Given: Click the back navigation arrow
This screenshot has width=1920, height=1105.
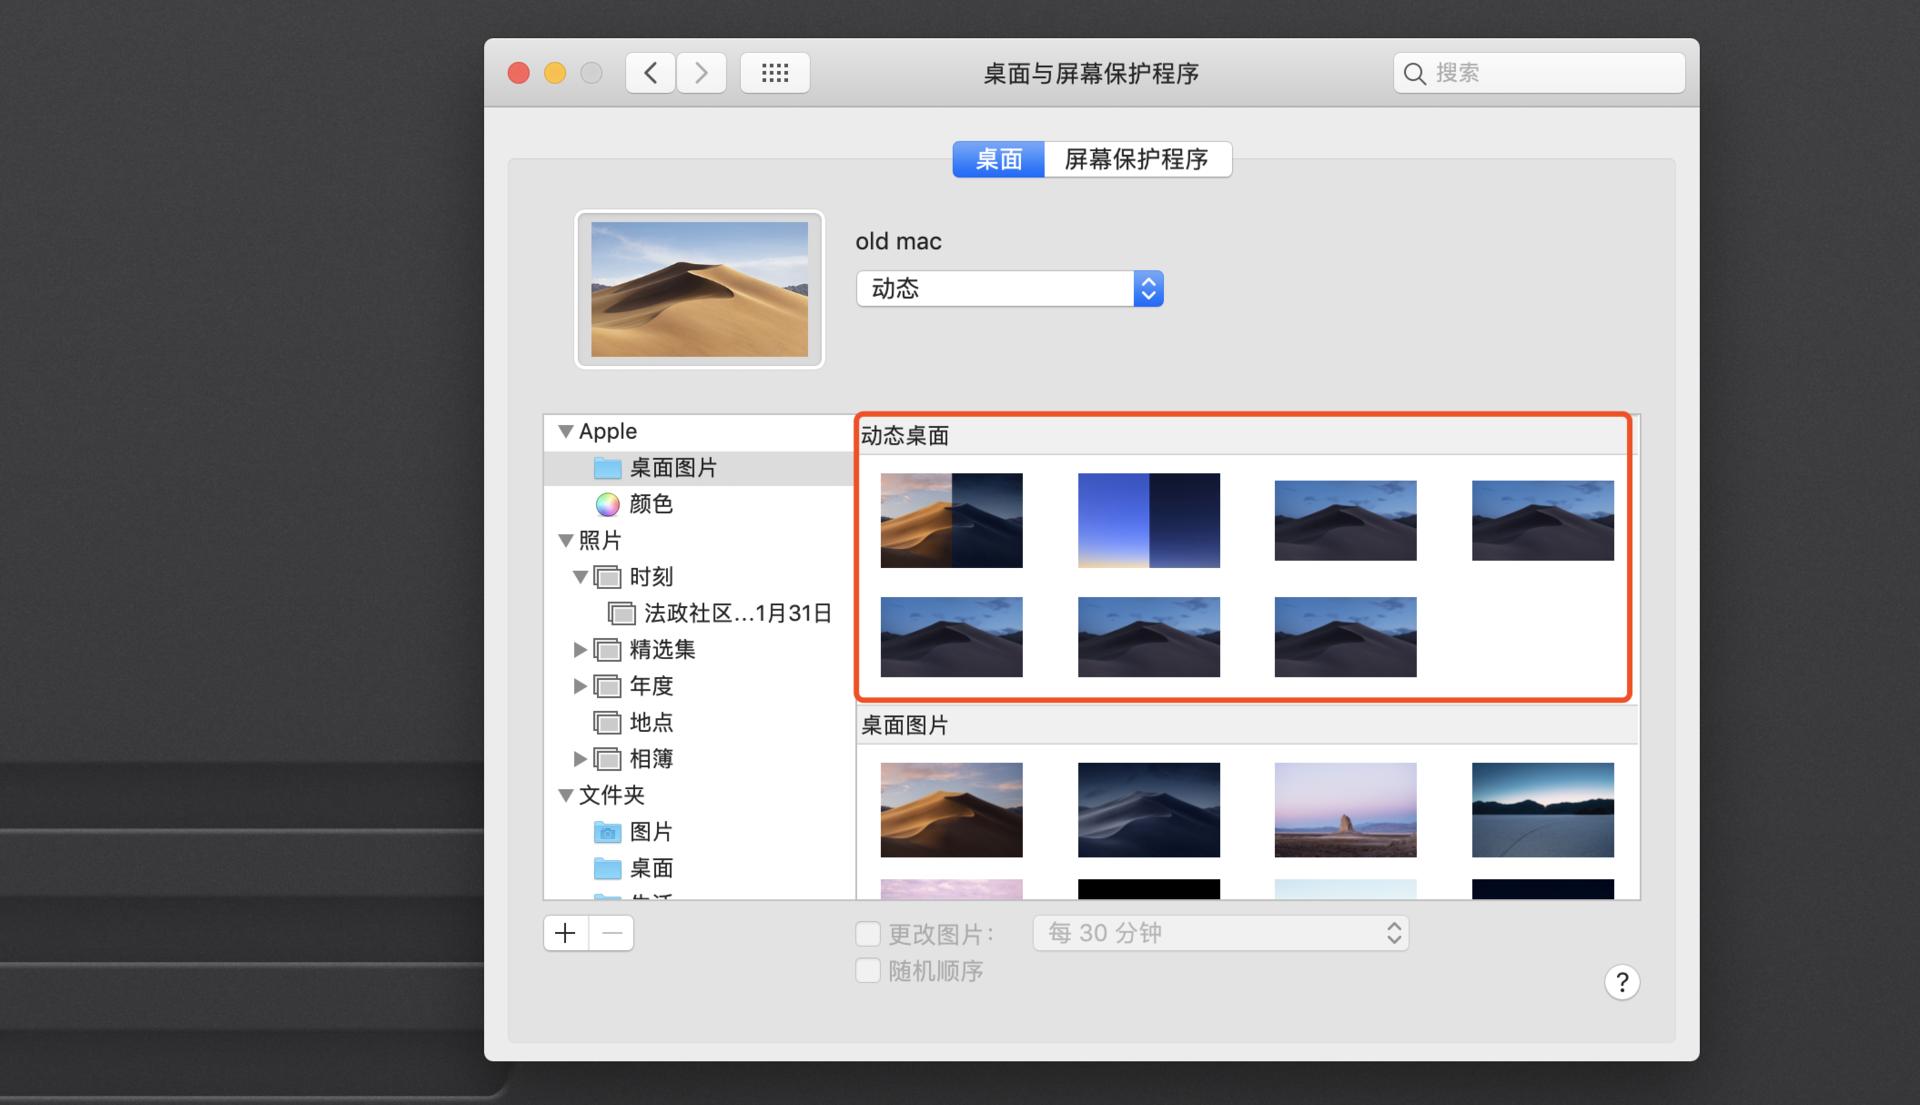Looking at the screenshot, I should coord(649,72).
